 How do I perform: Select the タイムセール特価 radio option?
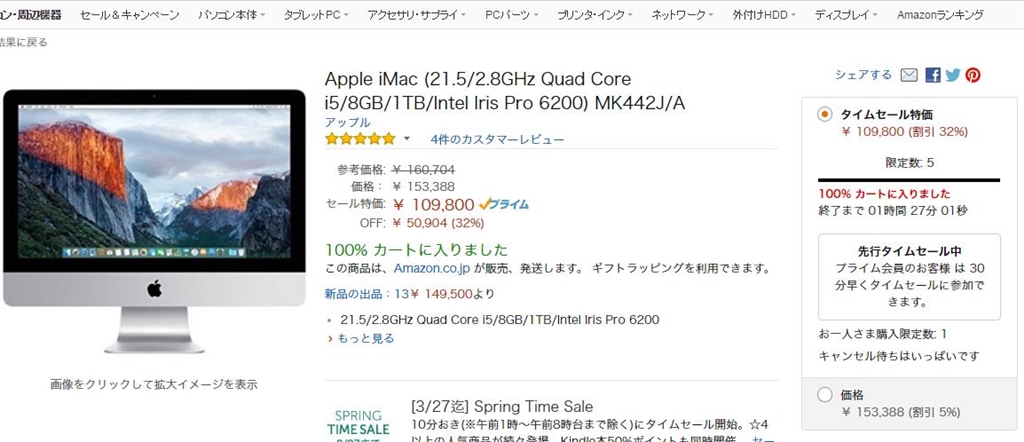click(x=825, y=114)
